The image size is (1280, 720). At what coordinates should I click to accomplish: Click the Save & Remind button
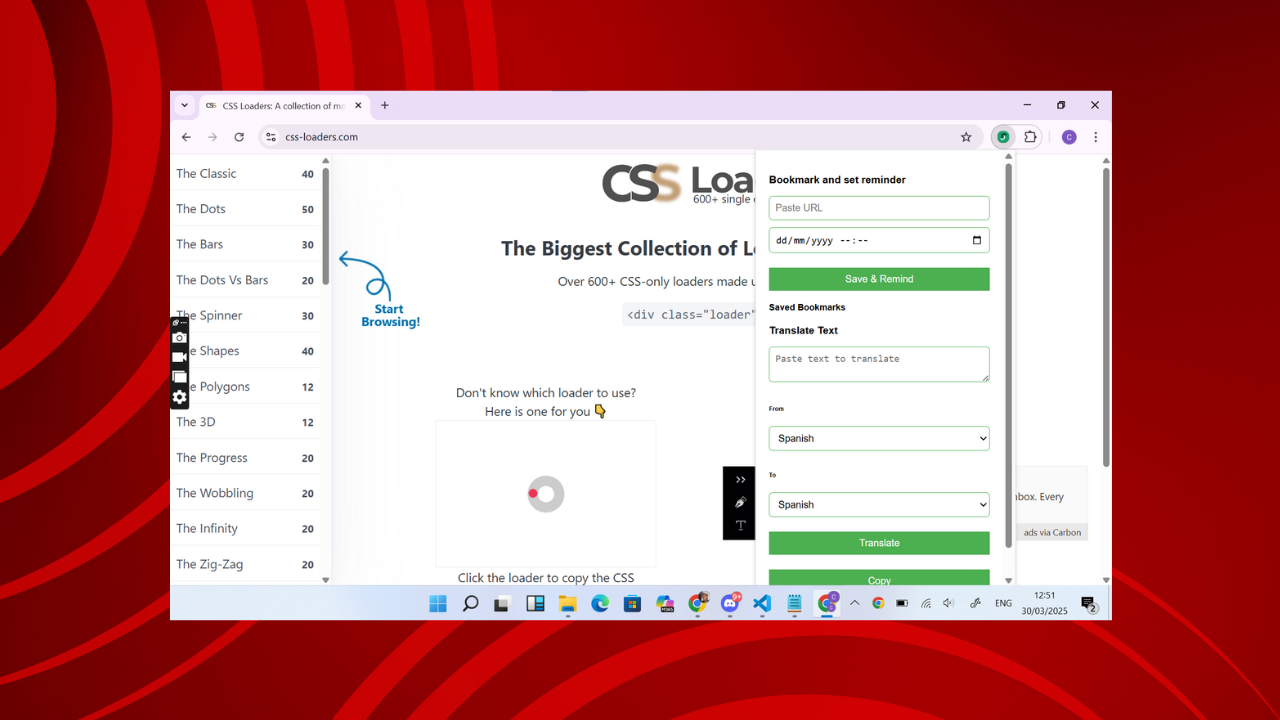coord(879,279)
